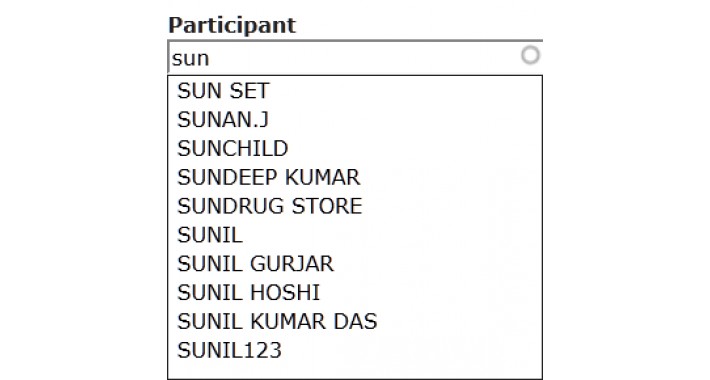Place cursor after typed text sun

[x=210, y=58]
